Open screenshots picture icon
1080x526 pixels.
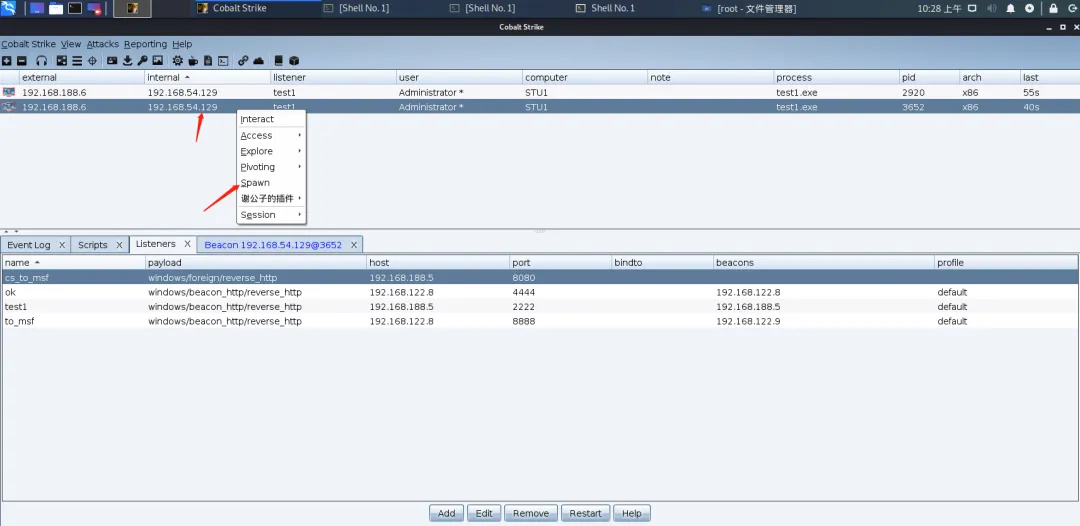point(158,61)
